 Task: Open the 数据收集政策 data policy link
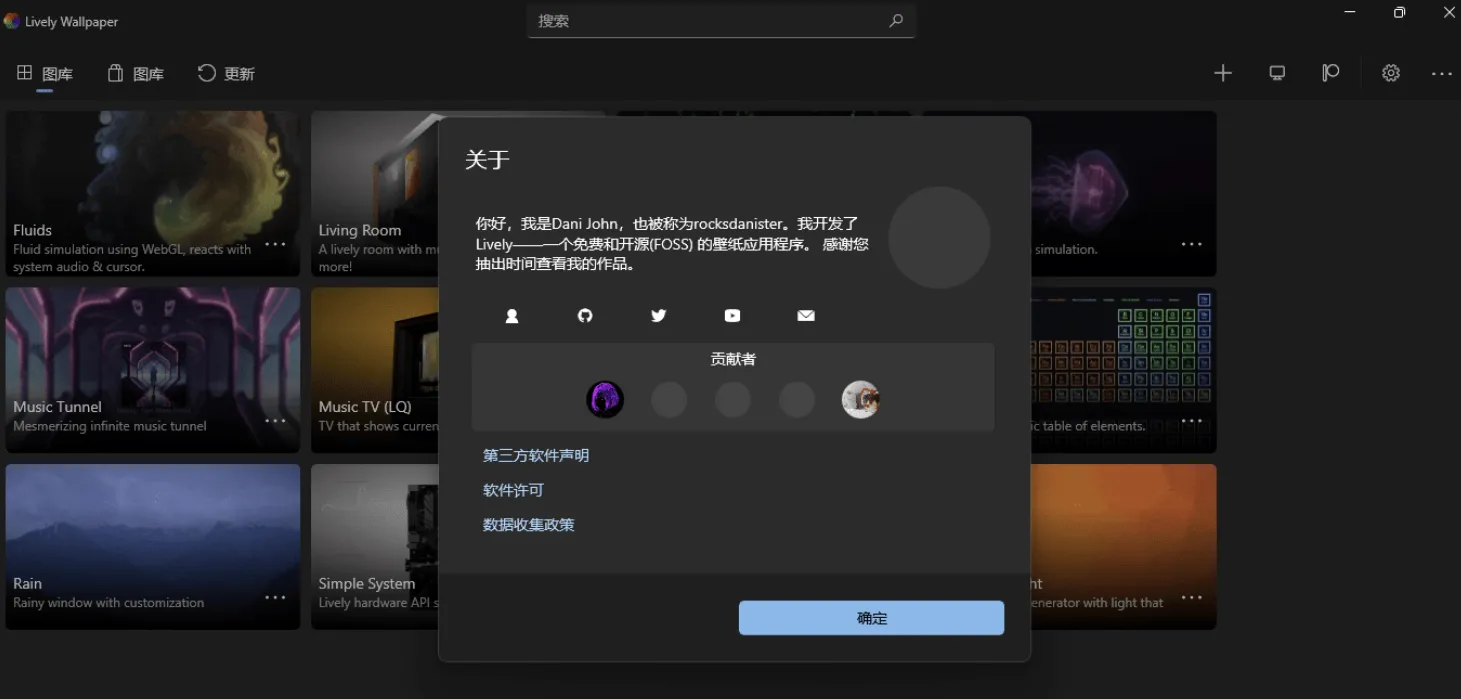pos(529,524)
